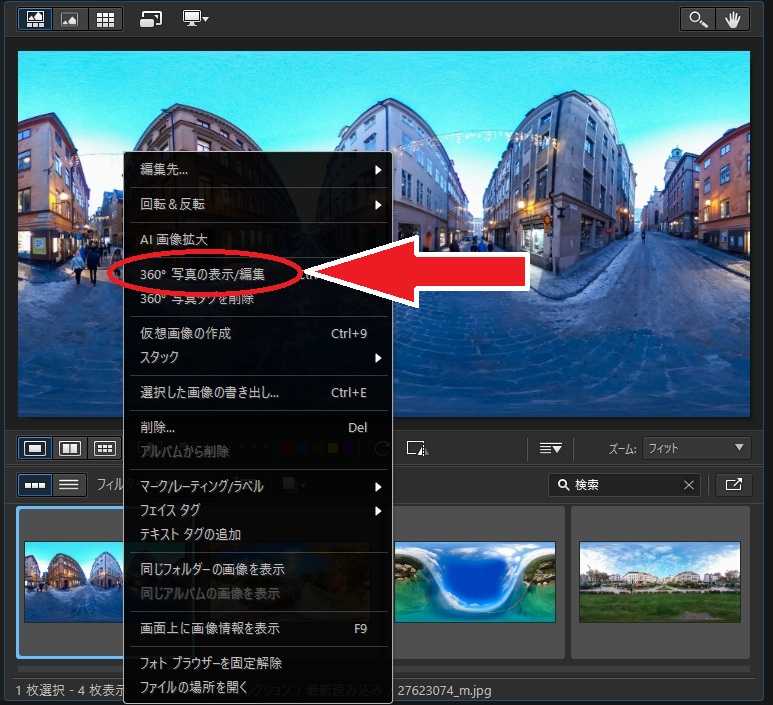
Task: Choose テキスト タグの追加 entry
Action: coord(258,534)
